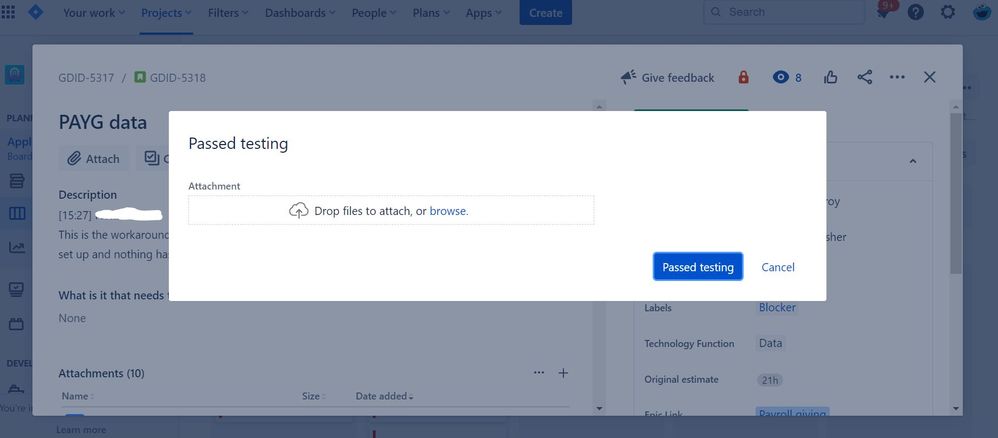Open the Filters menu
The height and width of the screenshot is (438, 998).
tap(228, 13)
